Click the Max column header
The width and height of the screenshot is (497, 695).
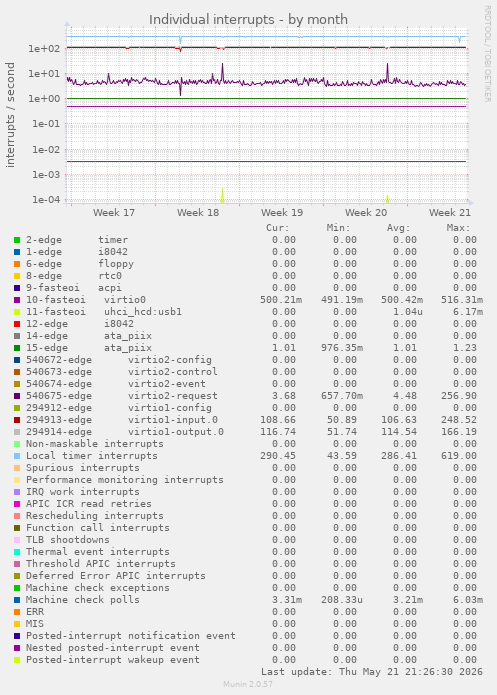pos(458,228)
